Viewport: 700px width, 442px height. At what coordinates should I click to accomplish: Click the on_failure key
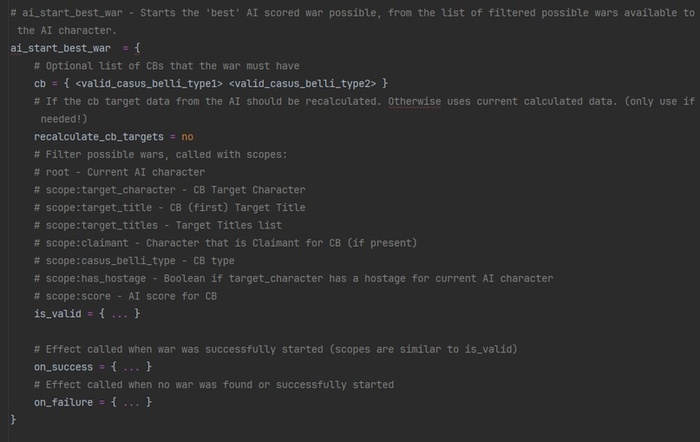pos(64,402)
